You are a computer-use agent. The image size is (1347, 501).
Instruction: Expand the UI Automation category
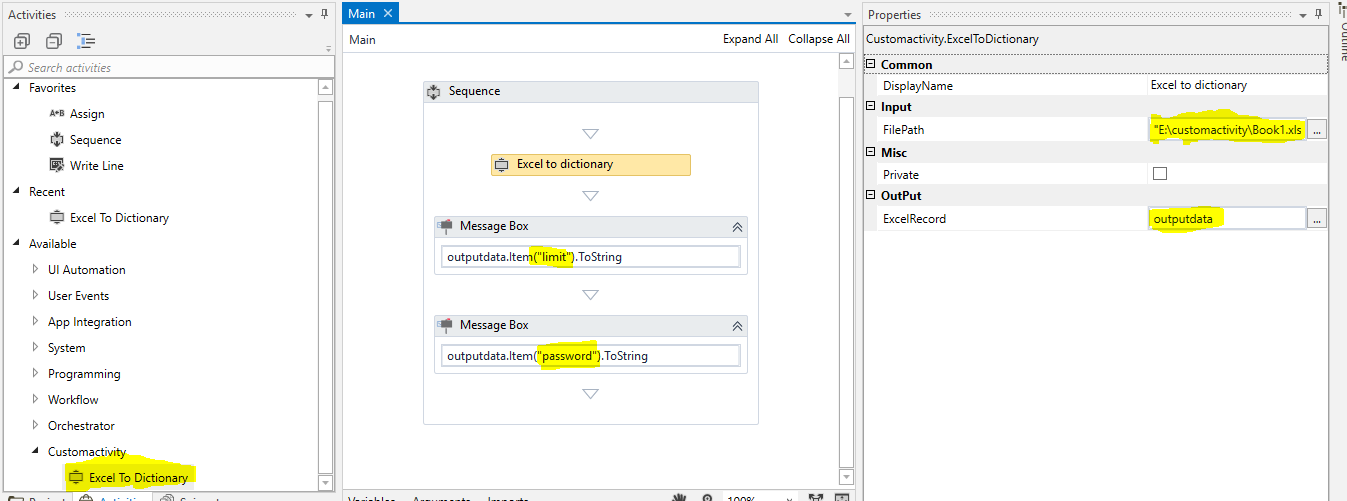37,270
